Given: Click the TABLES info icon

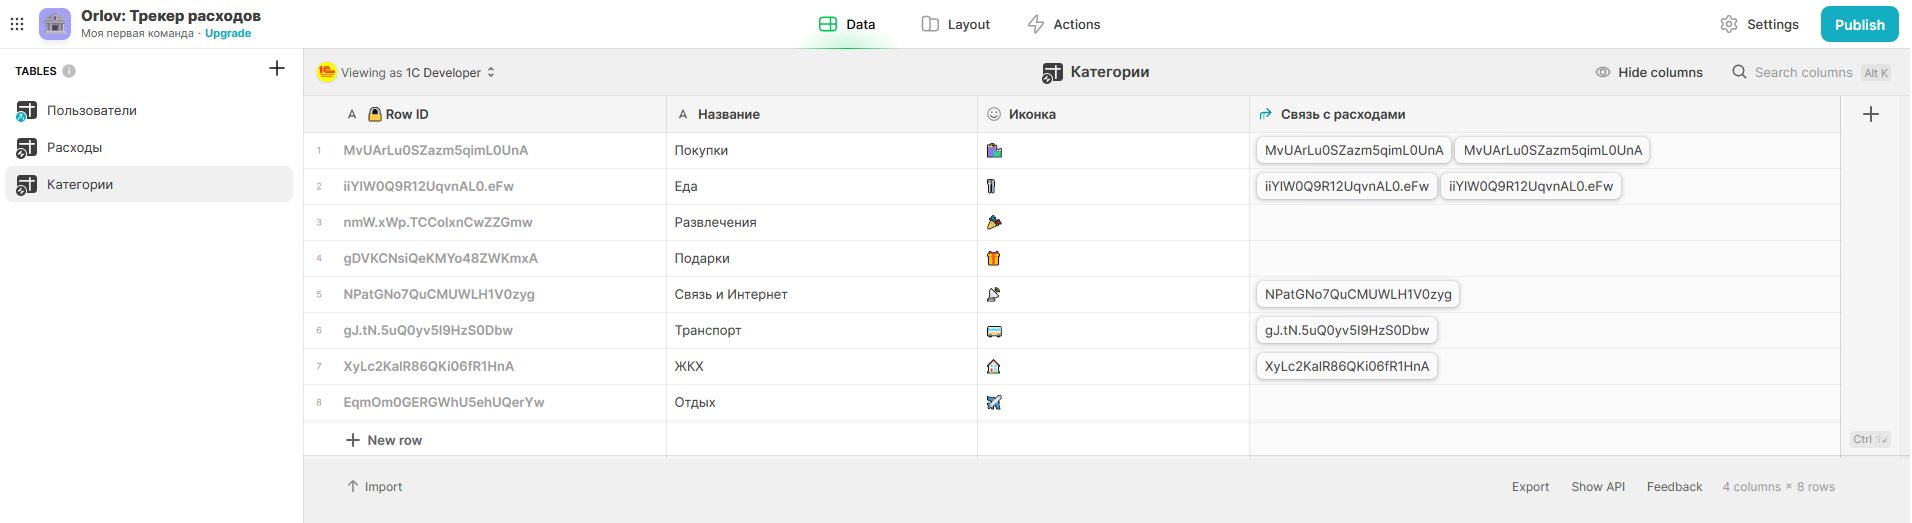Looking at the screenshot, I should (69, 71).
